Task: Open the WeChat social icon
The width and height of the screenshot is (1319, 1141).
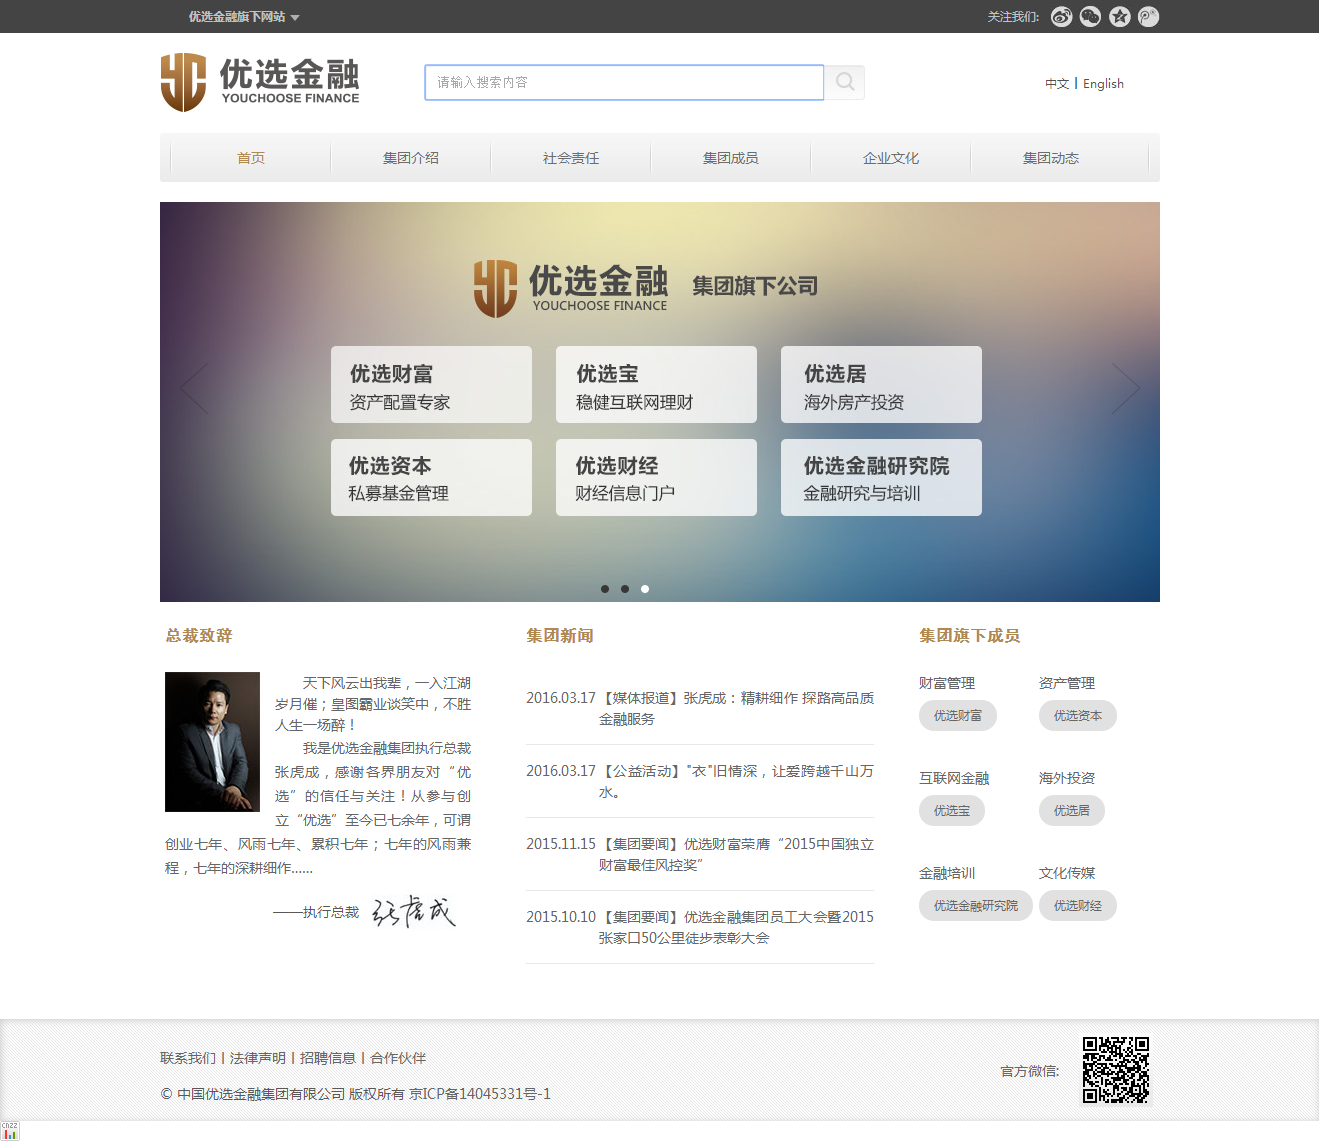Action: click(x=1090, y=16)
